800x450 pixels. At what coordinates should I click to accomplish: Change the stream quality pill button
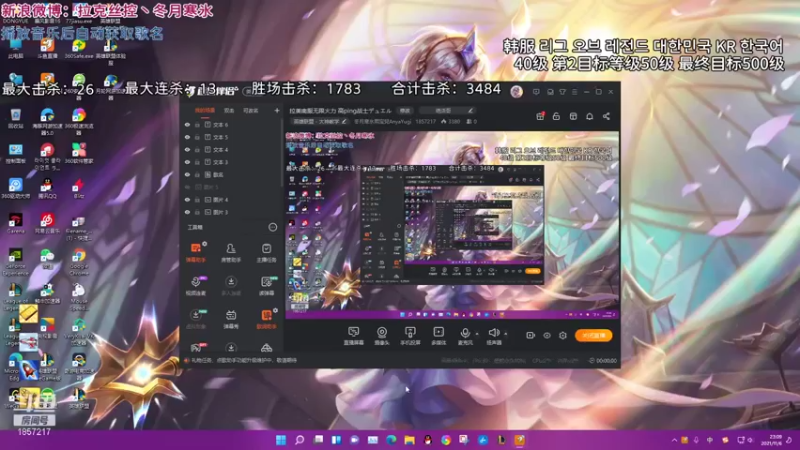pyautogui.click(x=405, y=111)
